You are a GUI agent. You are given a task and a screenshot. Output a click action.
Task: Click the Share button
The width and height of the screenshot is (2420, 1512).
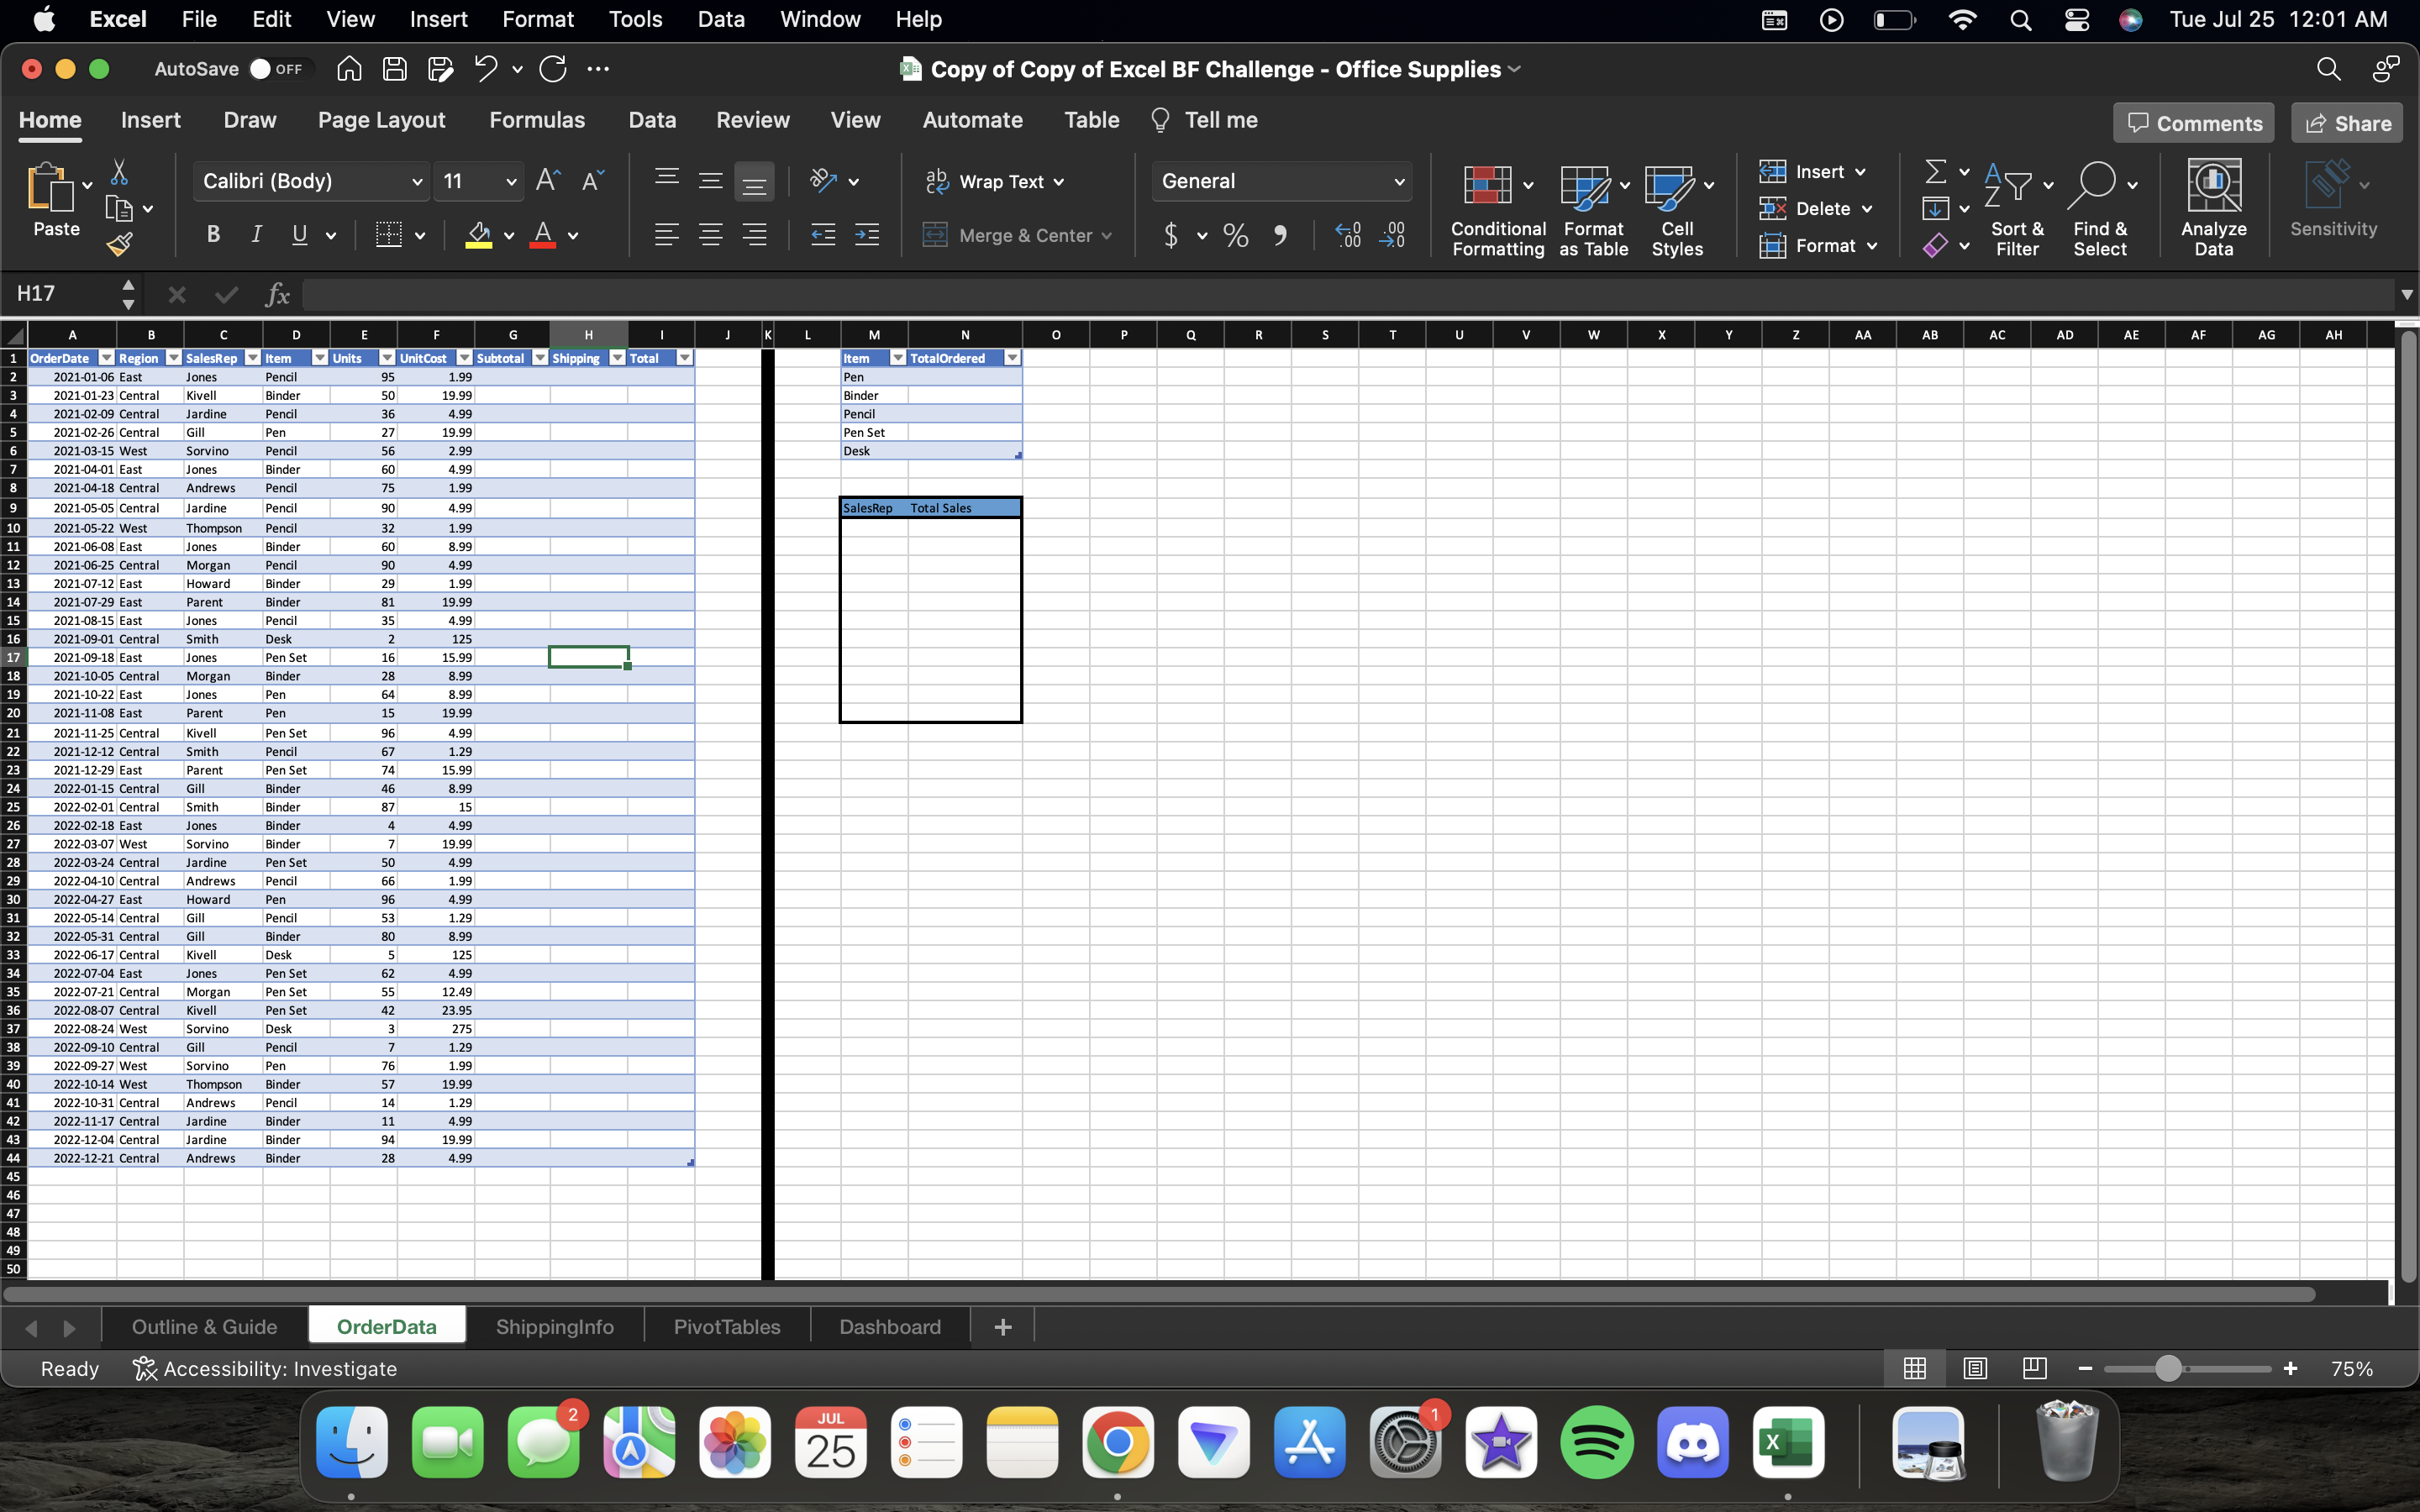point(2347,123)
